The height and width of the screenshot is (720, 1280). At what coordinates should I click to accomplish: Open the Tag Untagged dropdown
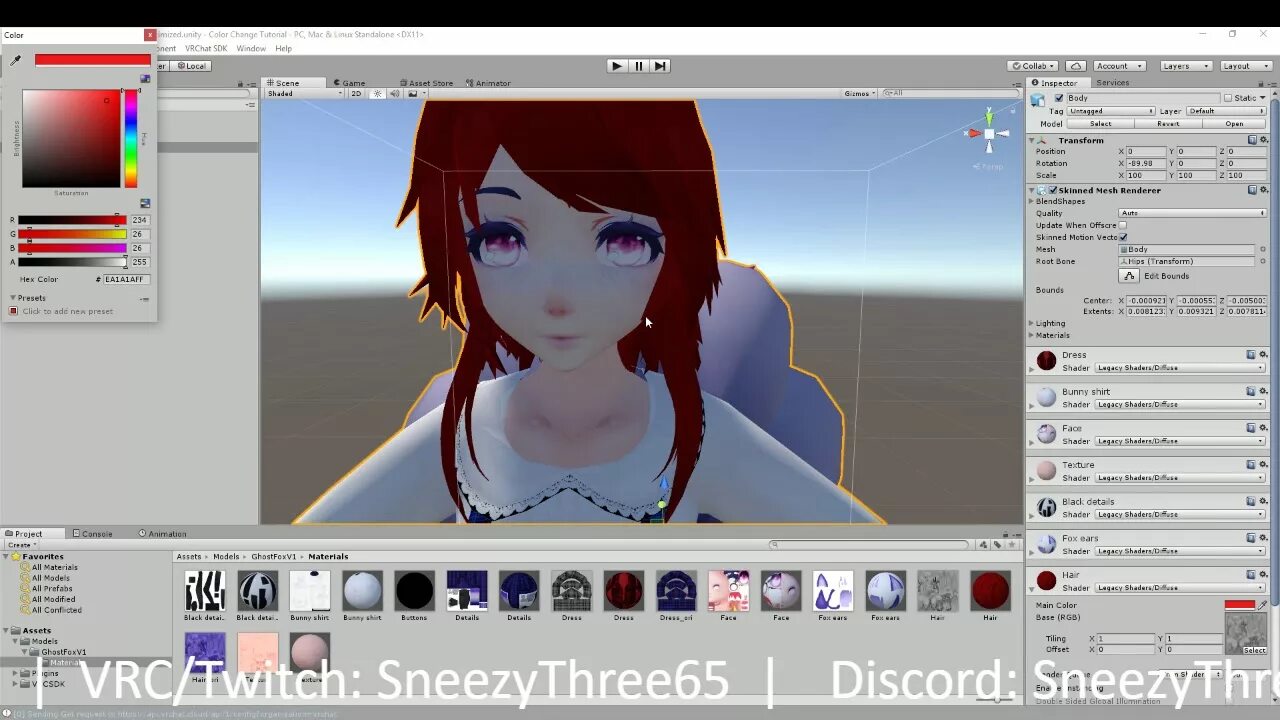click(x=1111, y=111)
